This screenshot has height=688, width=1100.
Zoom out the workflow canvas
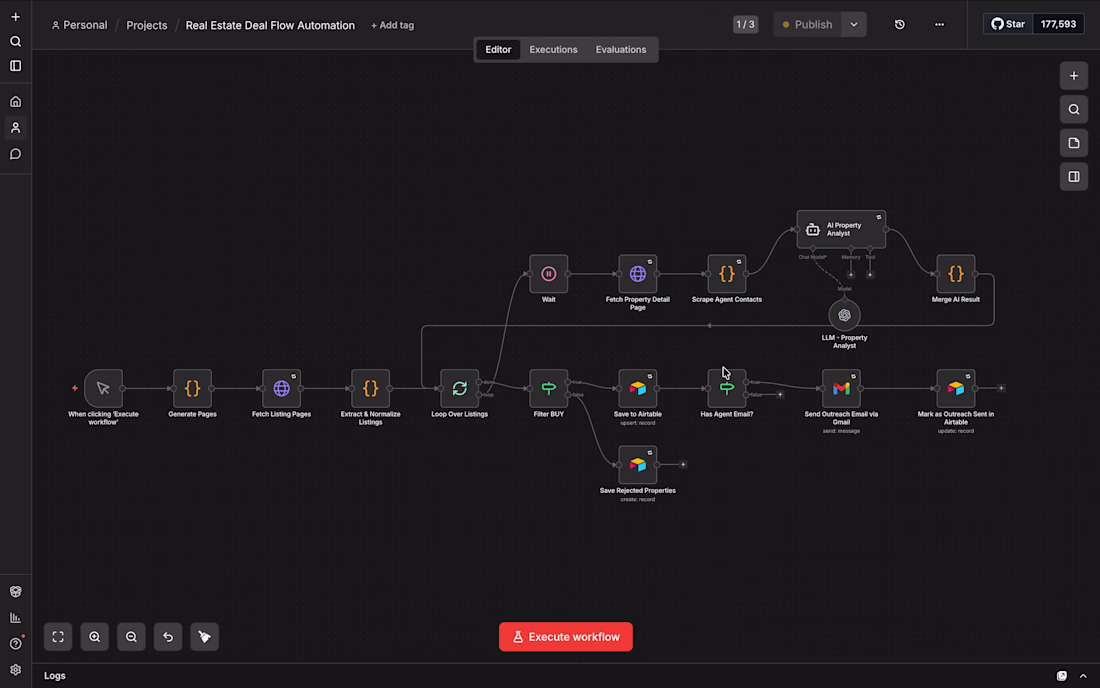click(x=131, y=637)
